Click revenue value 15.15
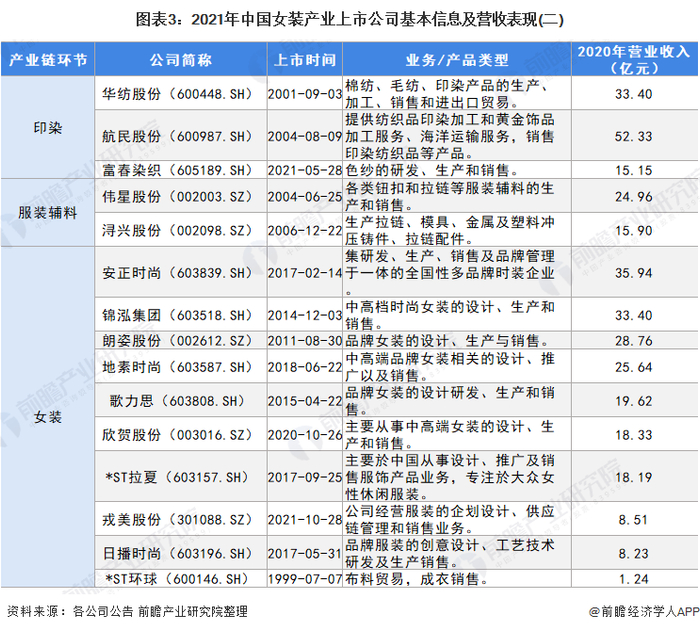Image resolution: width=700 pixels, height=631 pixels. 633,170
